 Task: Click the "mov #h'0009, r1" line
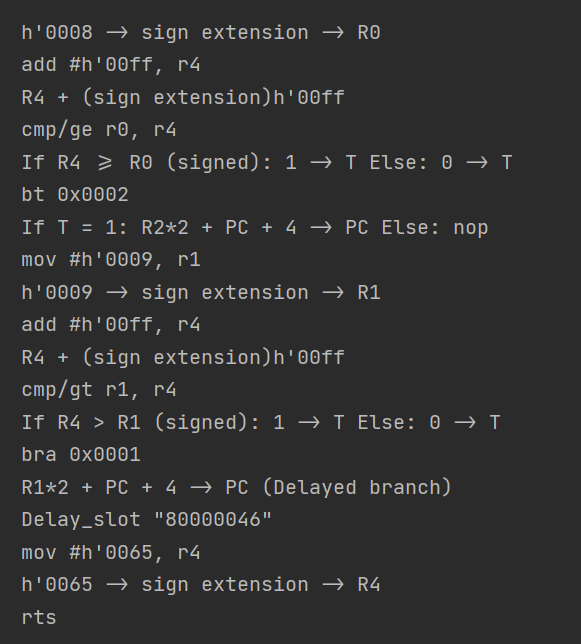tap(111, 260)
